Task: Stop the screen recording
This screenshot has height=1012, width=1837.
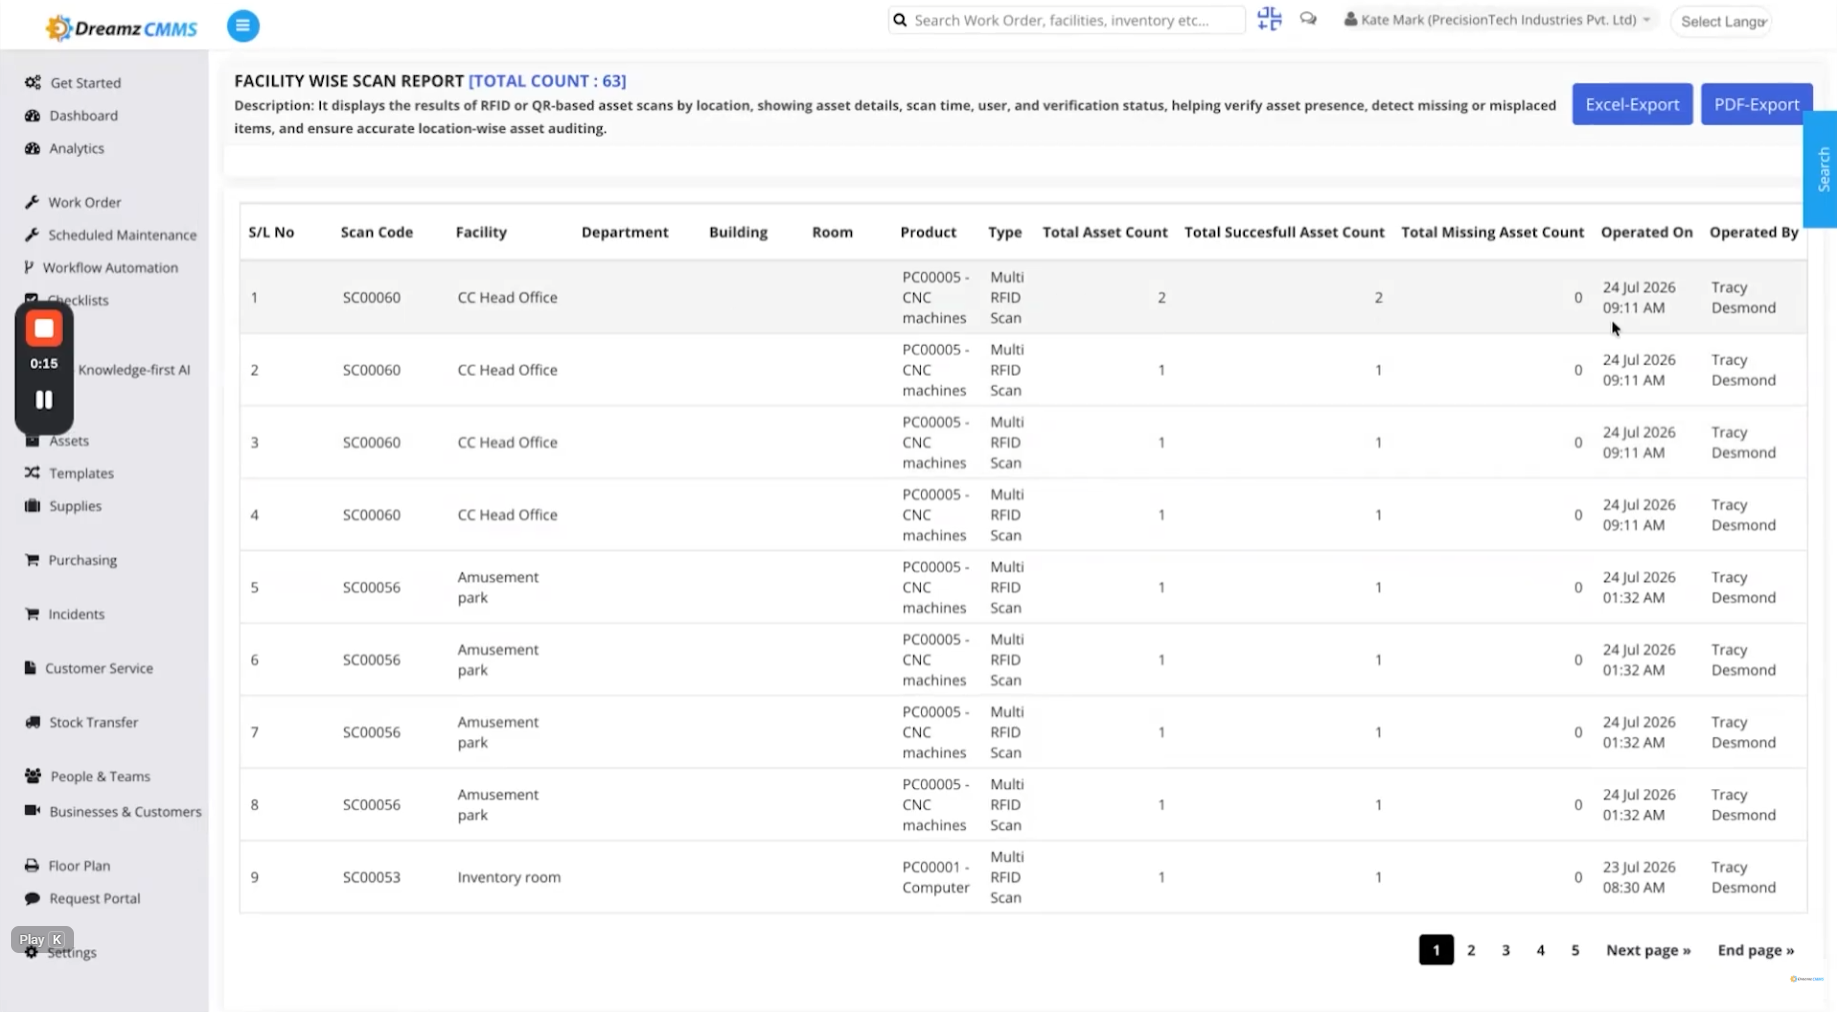Action: [x=44, y=329]
